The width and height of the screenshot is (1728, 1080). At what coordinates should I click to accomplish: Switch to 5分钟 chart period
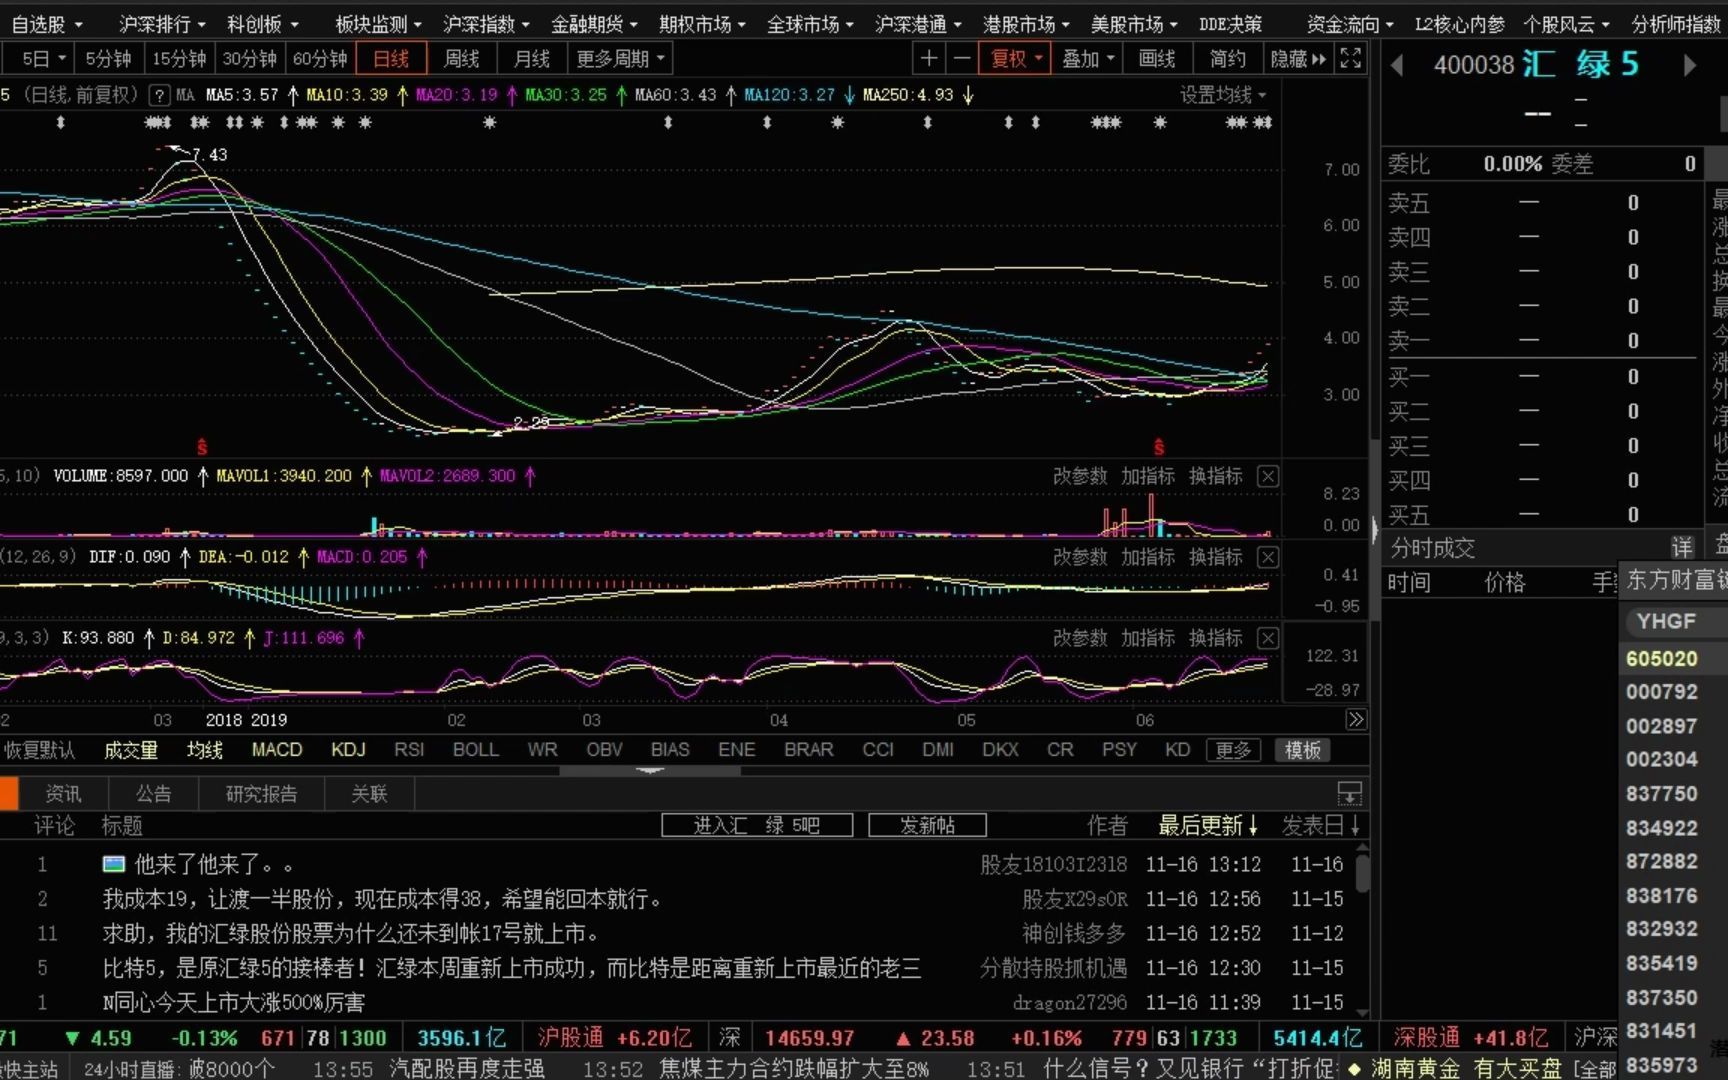pos(108,59)
